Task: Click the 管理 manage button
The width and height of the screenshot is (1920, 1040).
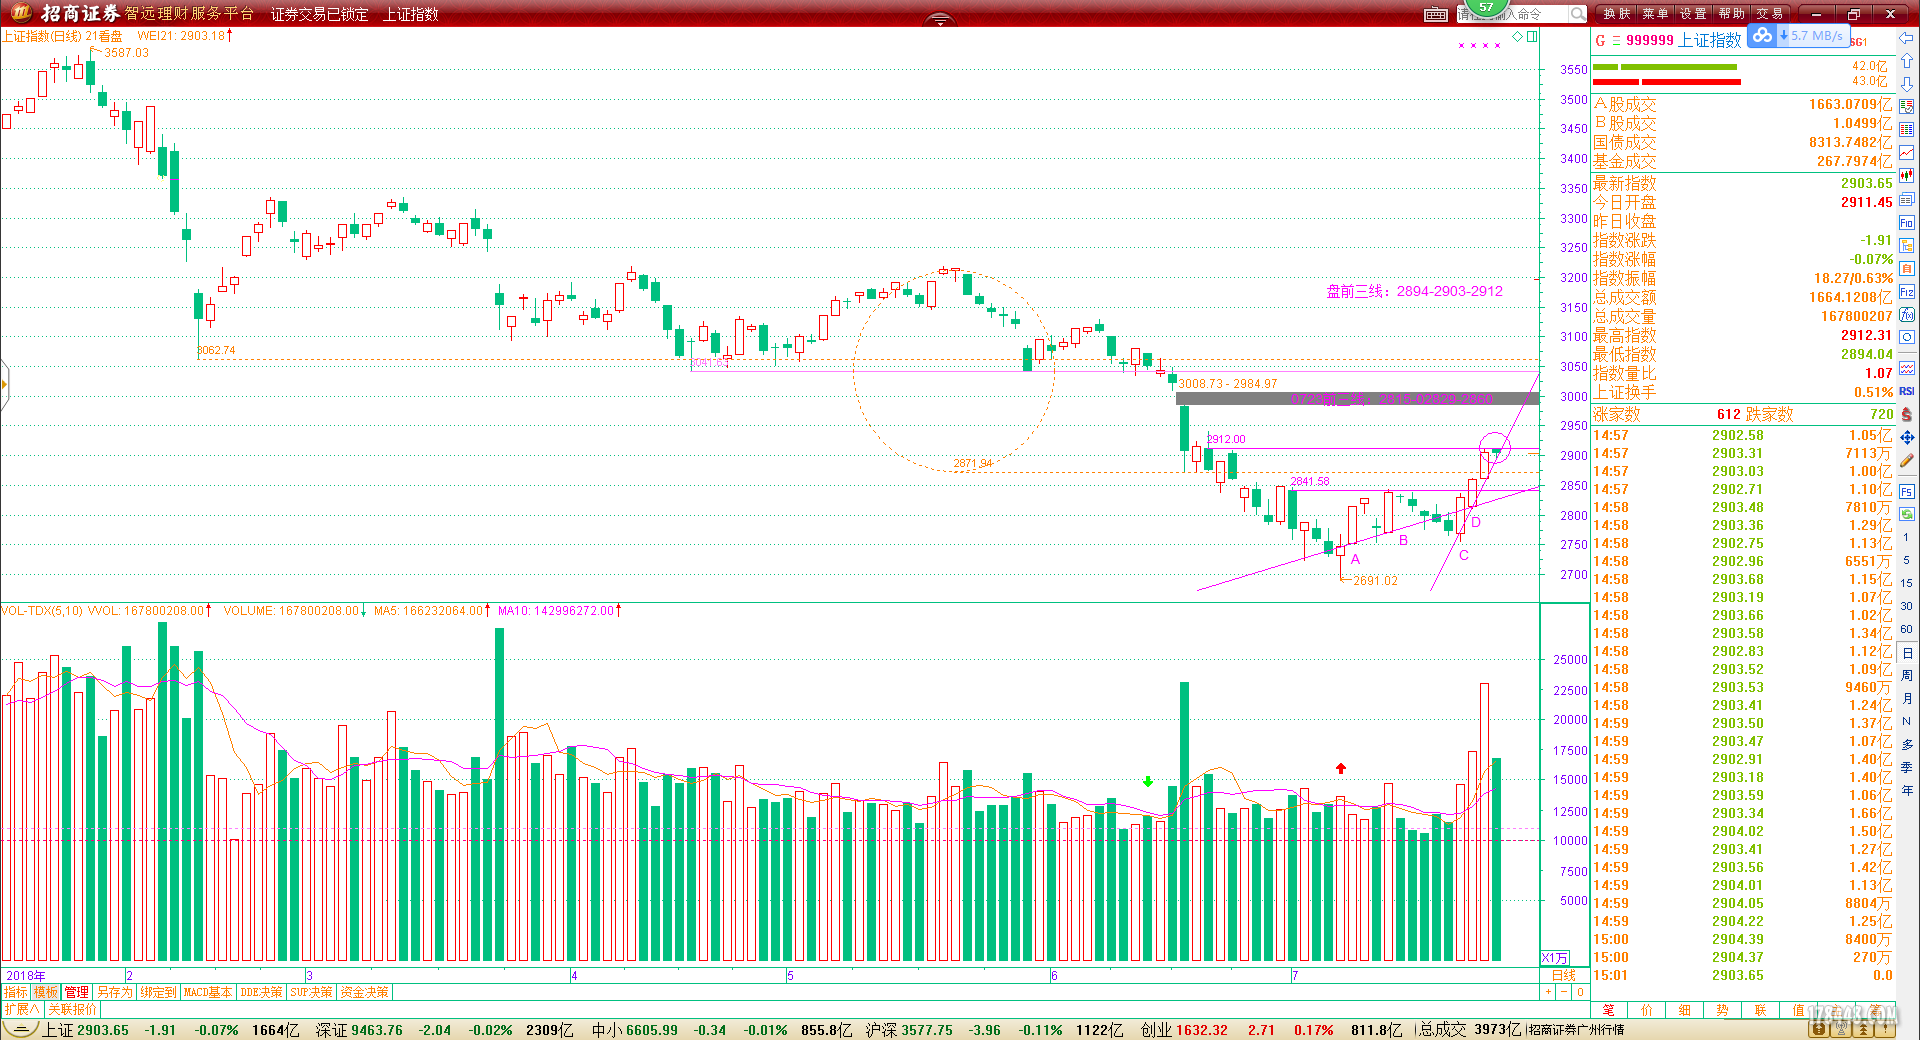Action: (77, 992)
